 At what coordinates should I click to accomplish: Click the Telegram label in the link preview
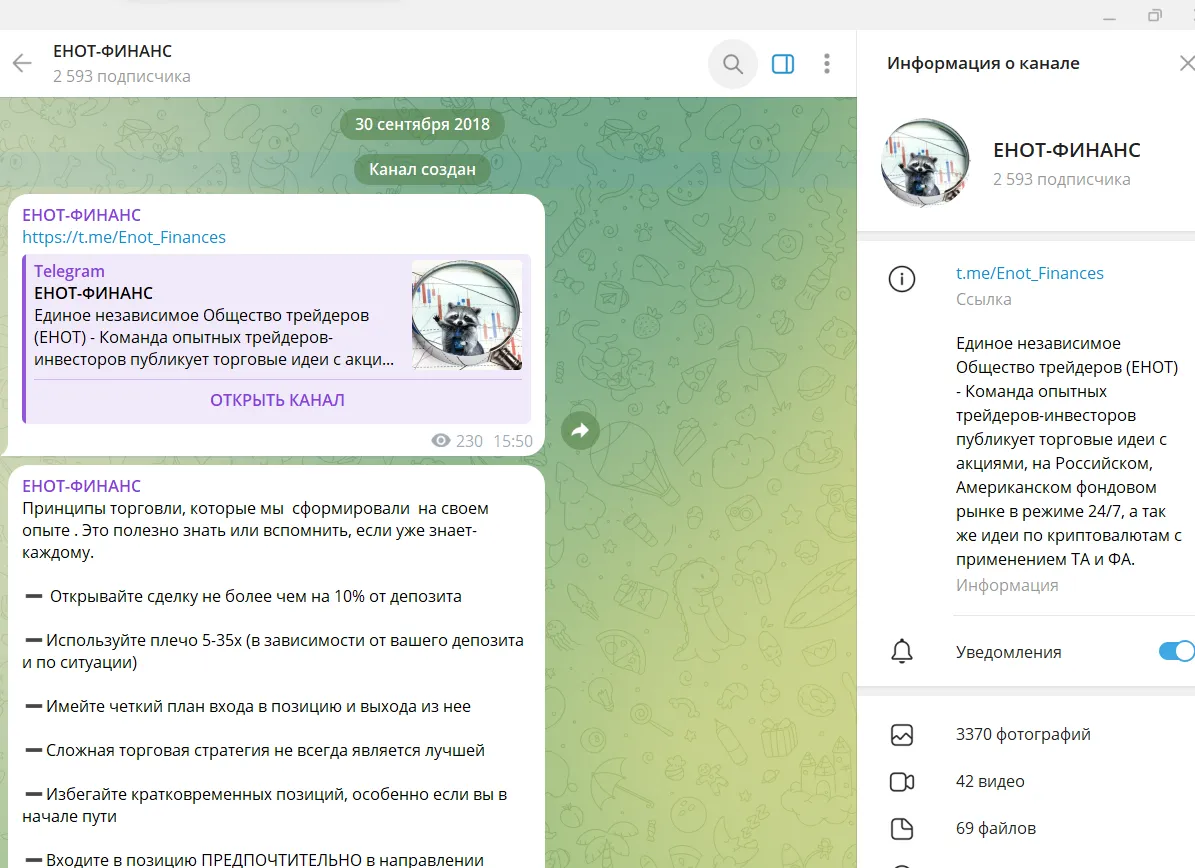[69, 271]
